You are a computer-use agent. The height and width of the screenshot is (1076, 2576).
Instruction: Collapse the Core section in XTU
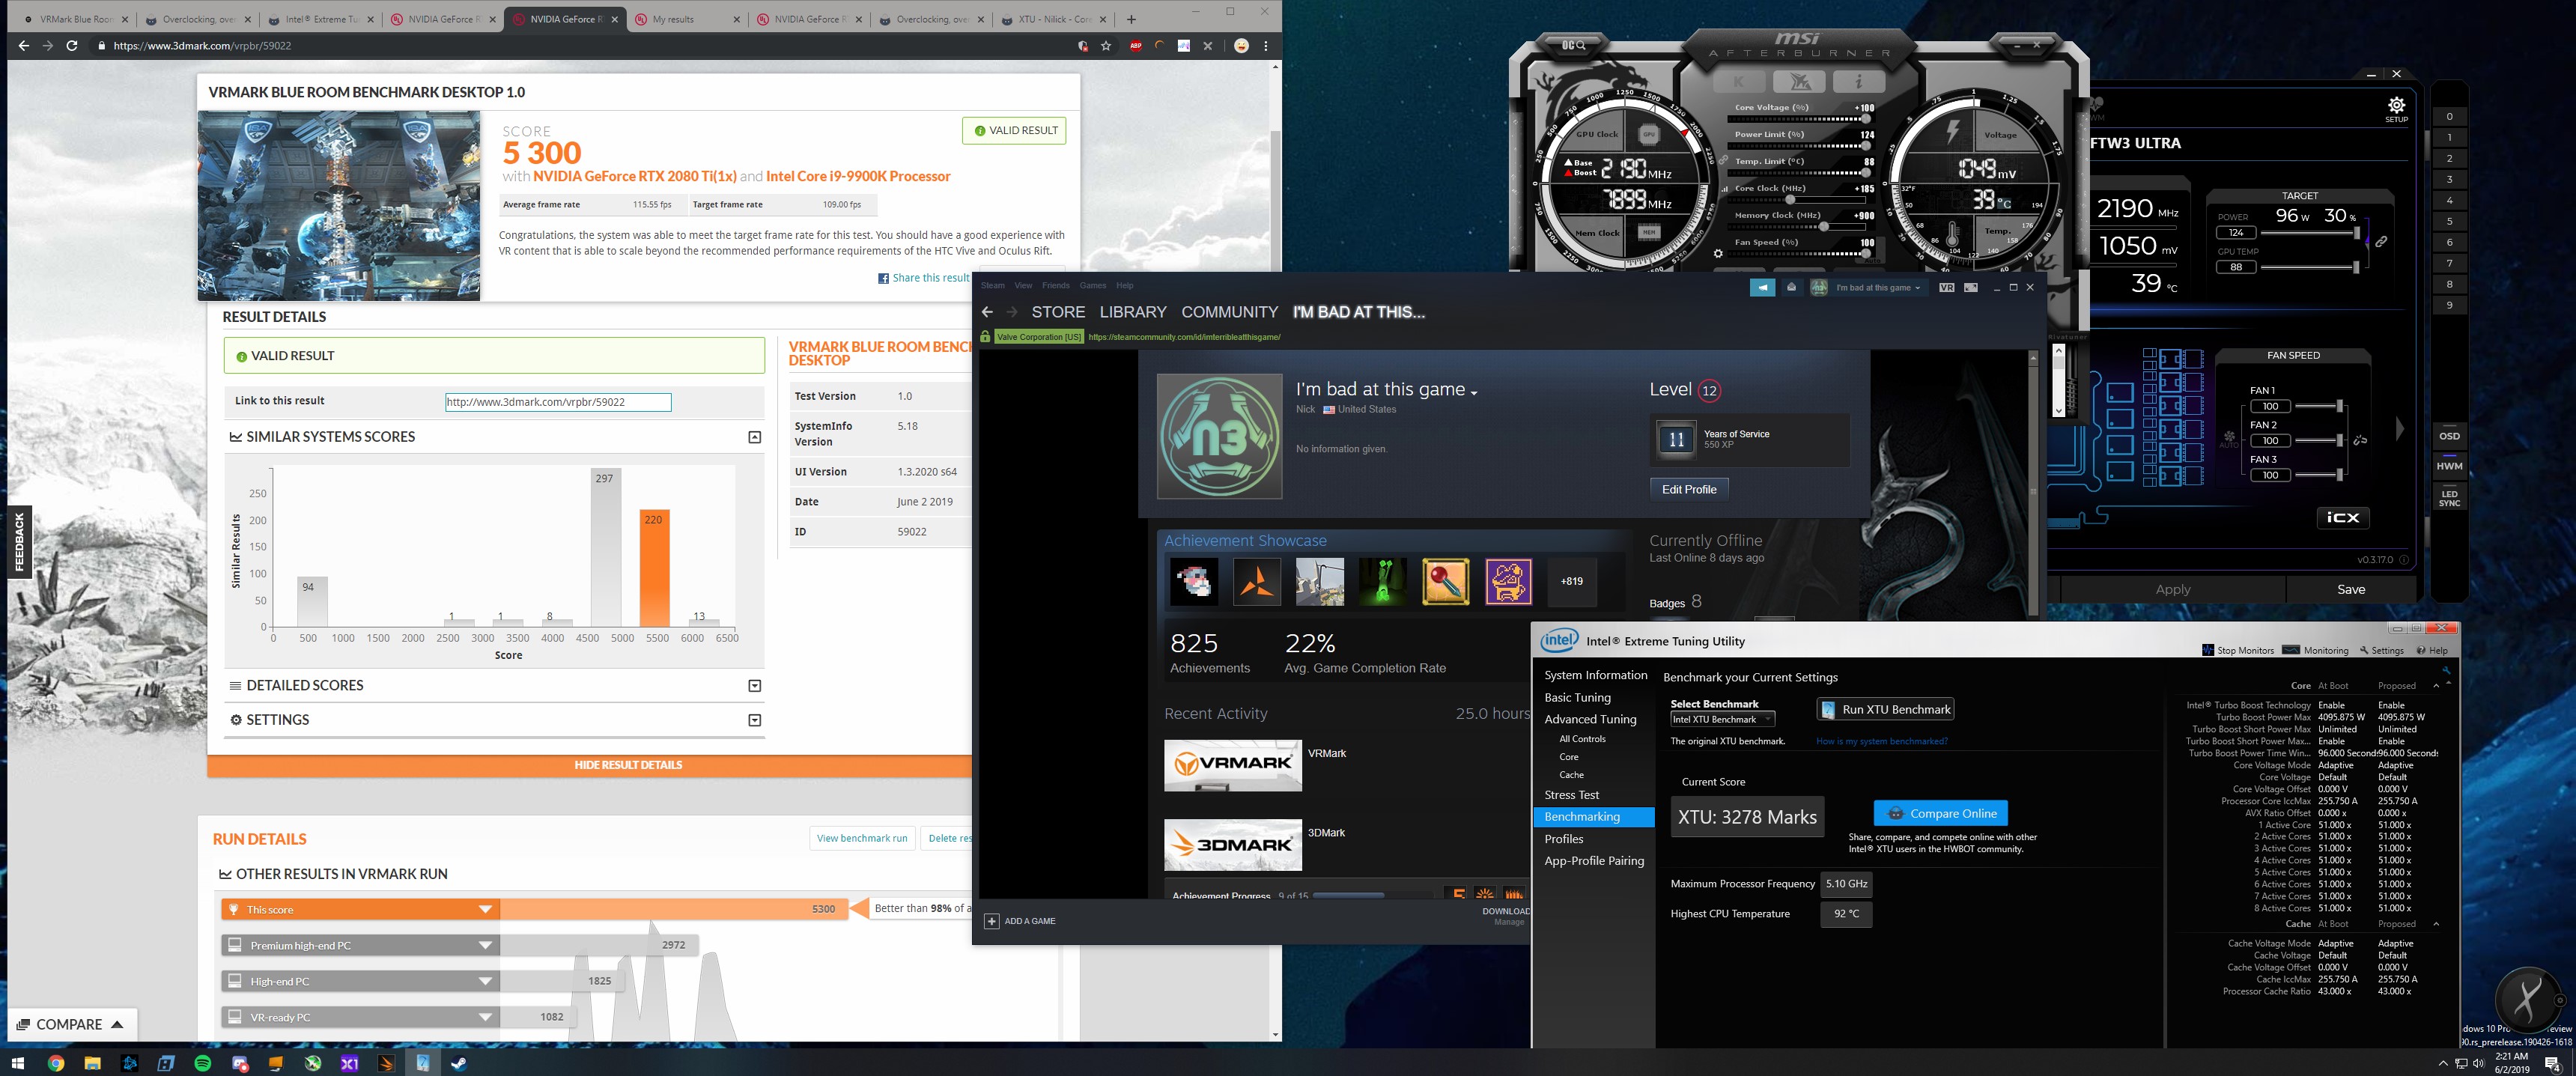(2435, 686)
